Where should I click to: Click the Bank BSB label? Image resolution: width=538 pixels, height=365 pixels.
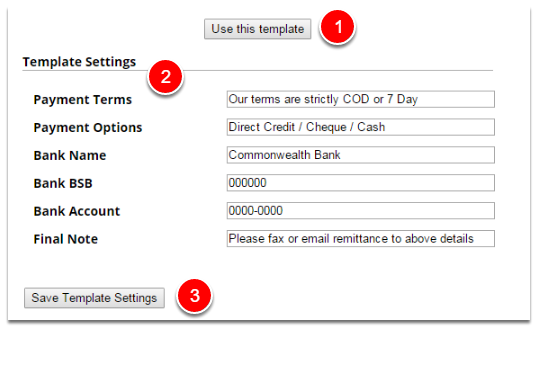point(63,183)
